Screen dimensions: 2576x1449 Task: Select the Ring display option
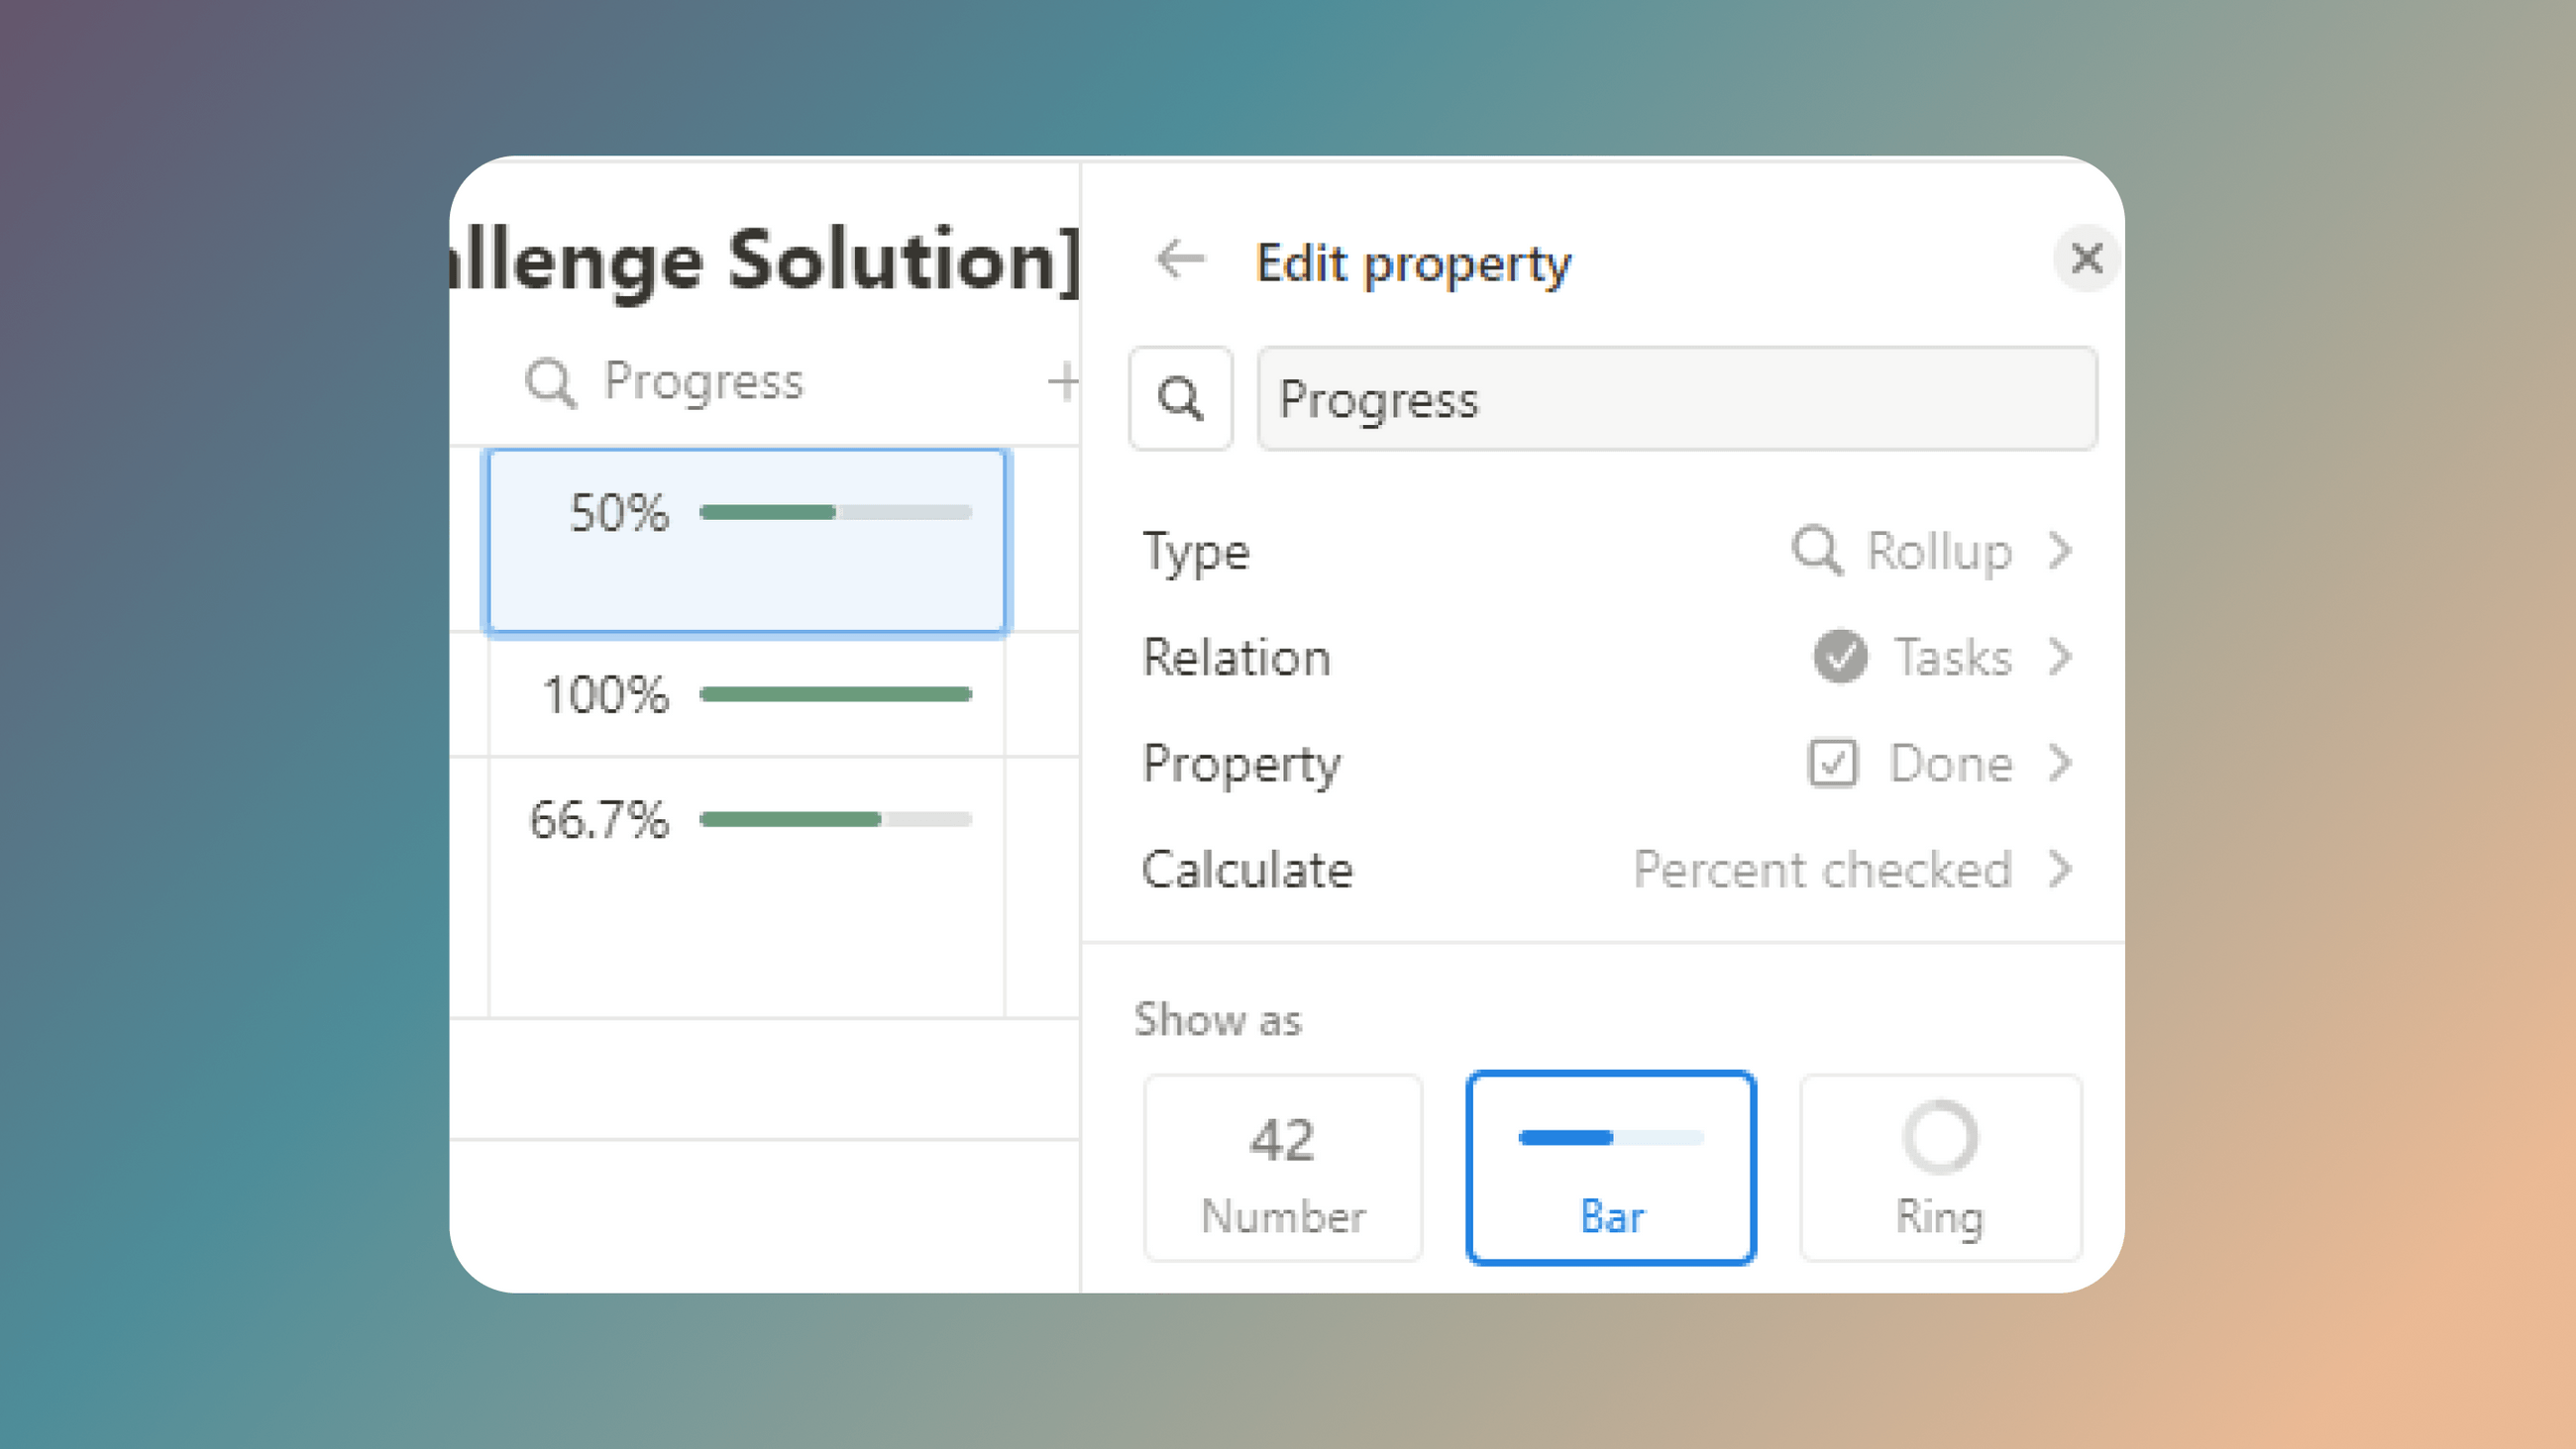1940,1167
